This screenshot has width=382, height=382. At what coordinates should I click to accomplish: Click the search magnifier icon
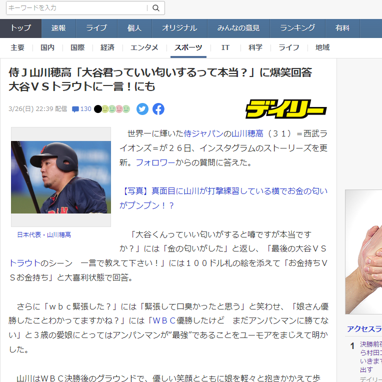pos(156,8)
